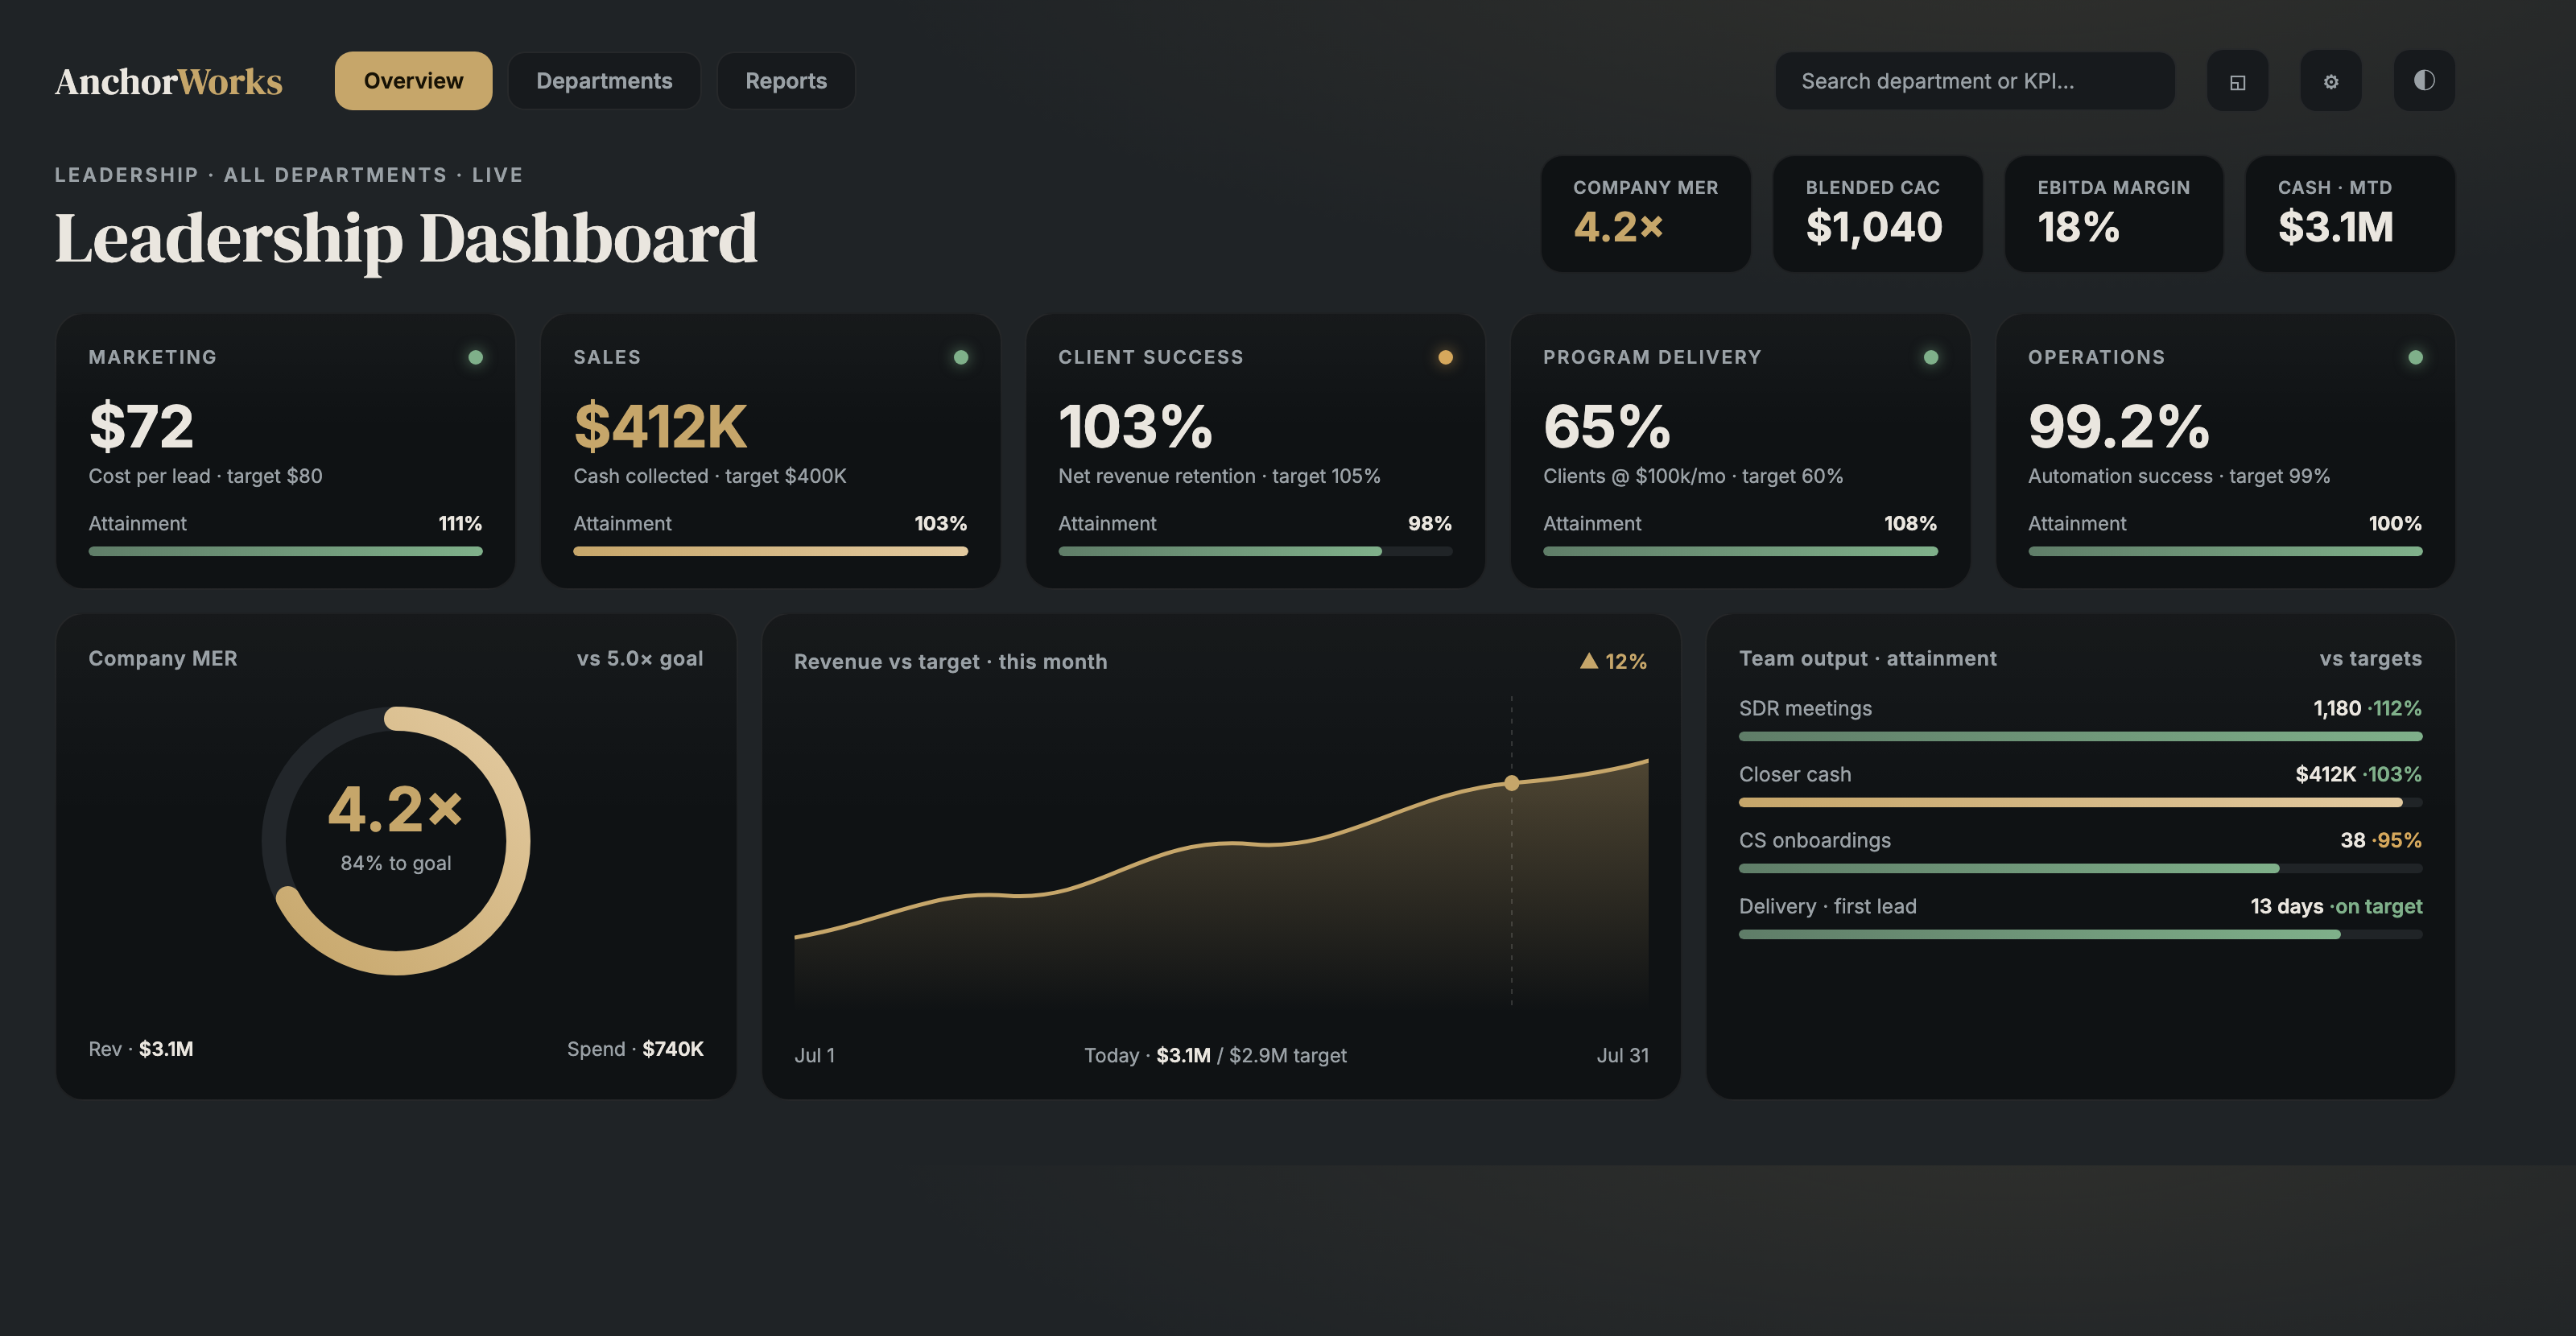
Task: Click the AnchorWorks logo
Action: (168, 81)
